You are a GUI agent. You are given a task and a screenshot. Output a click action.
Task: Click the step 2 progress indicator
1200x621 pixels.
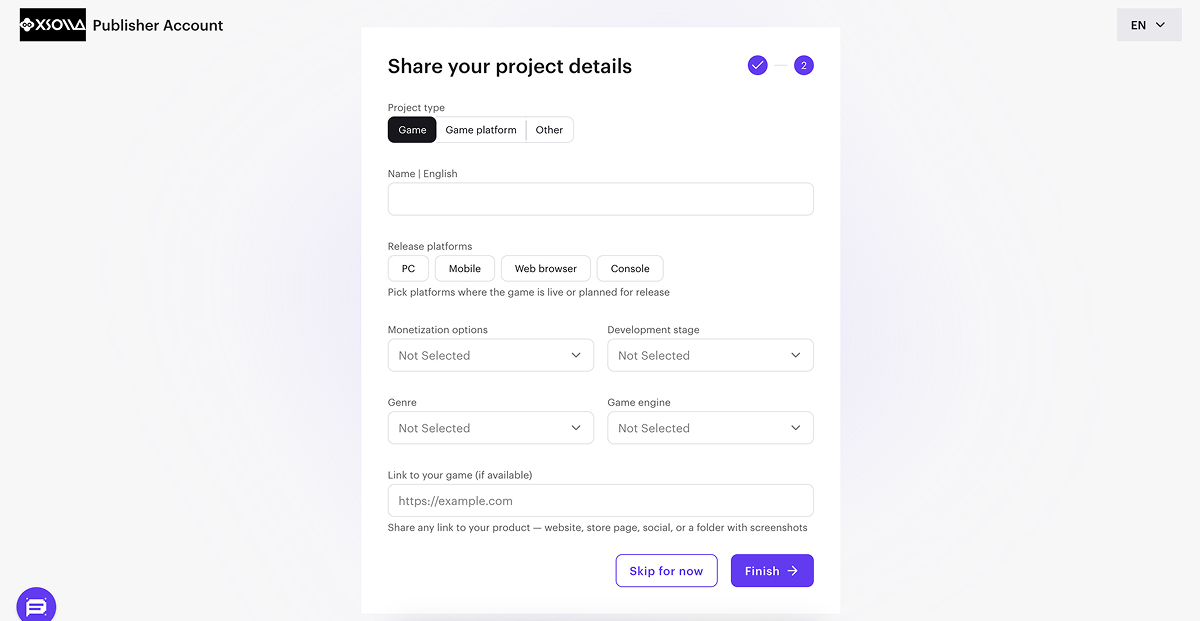(804, 66)
